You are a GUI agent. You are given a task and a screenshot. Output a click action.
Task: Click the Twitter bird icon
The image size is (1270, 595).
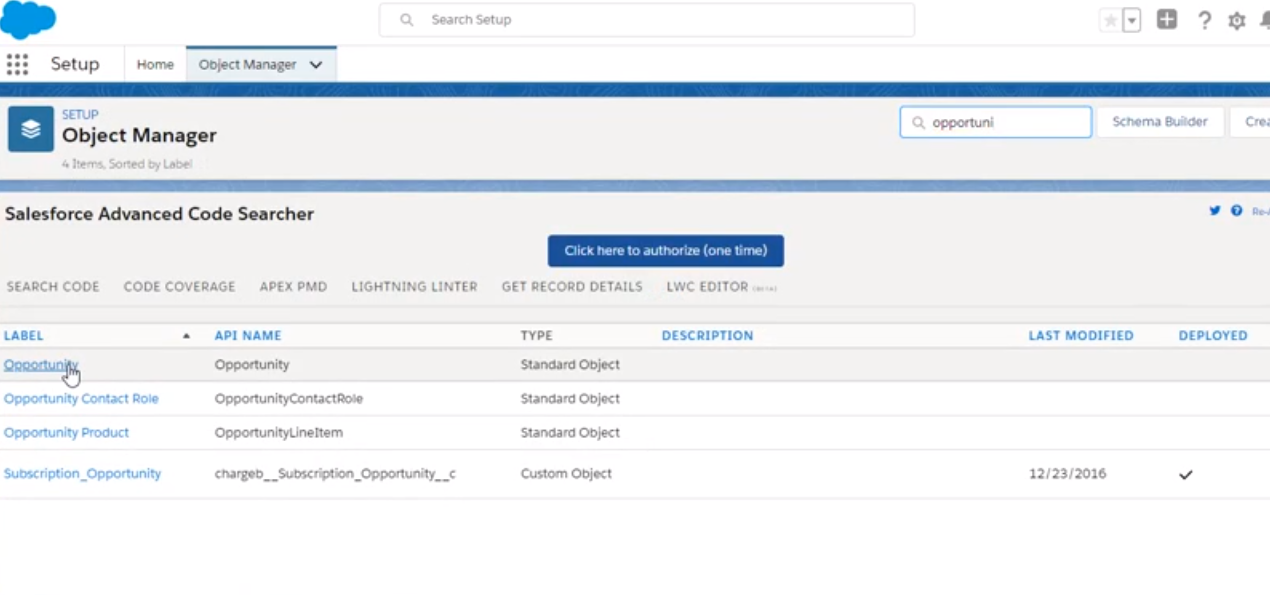[1214, 211]
